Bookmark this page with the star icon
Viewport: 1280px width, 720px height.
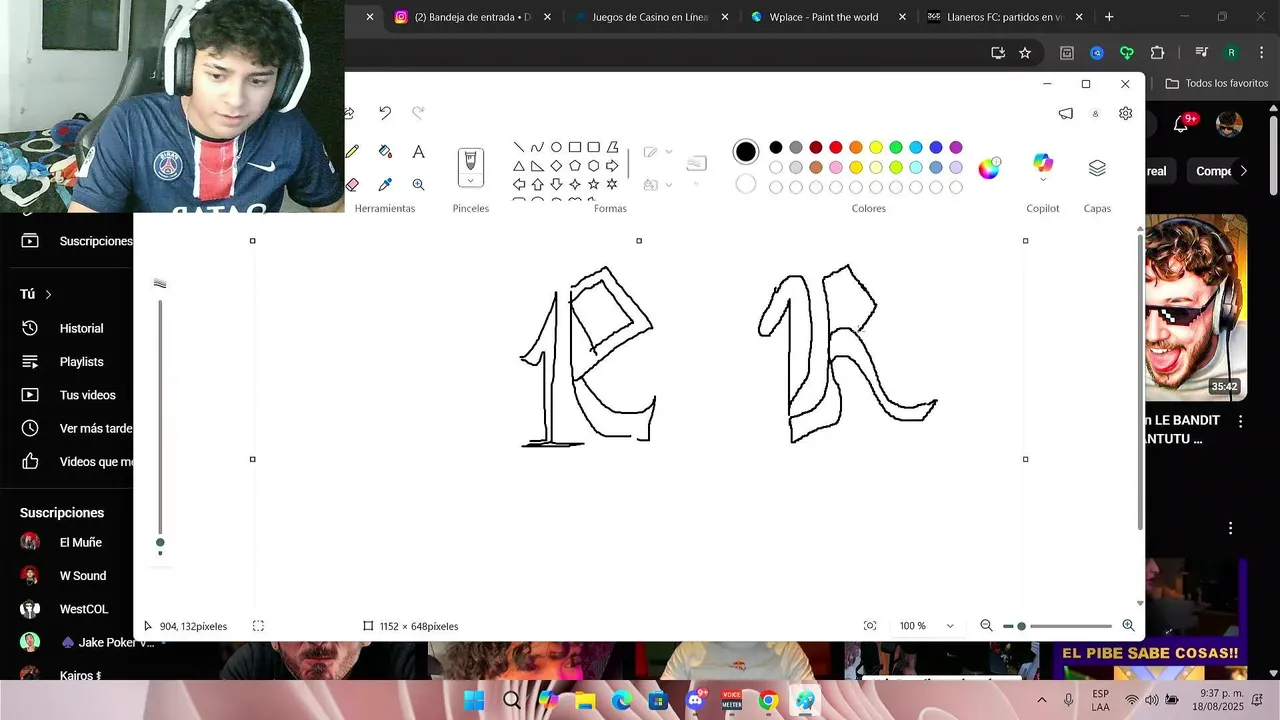tap(1025, 53)
